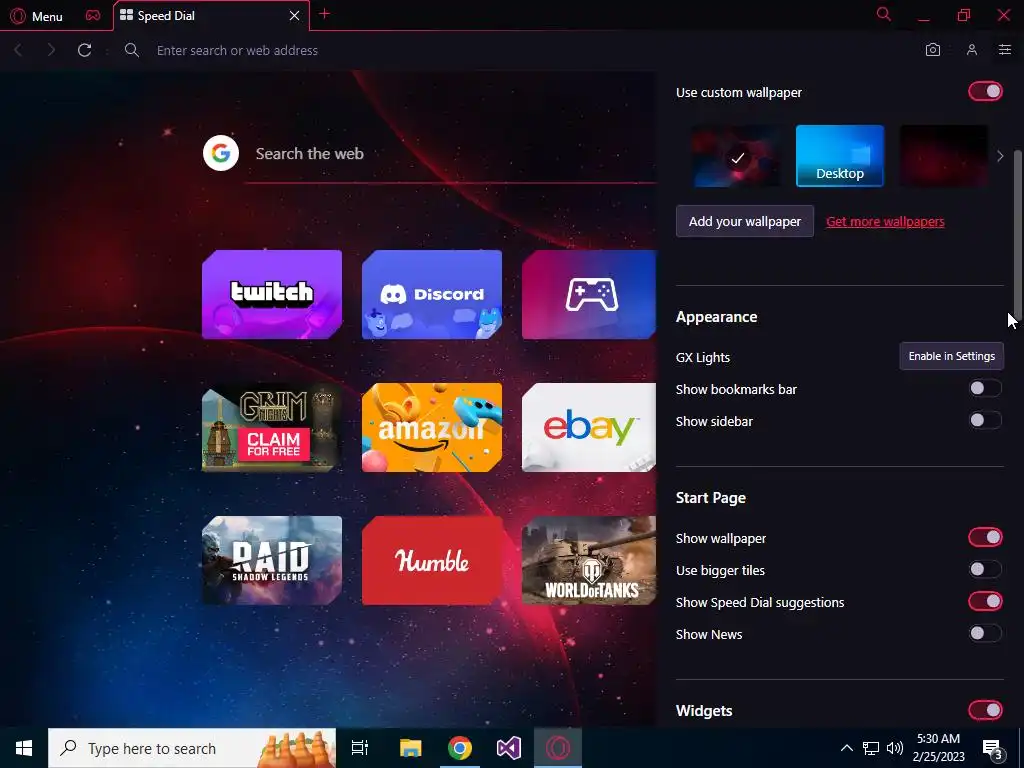Close the Speed Dial tab
Screen dimensions: 1024x768
pos(295,16)
